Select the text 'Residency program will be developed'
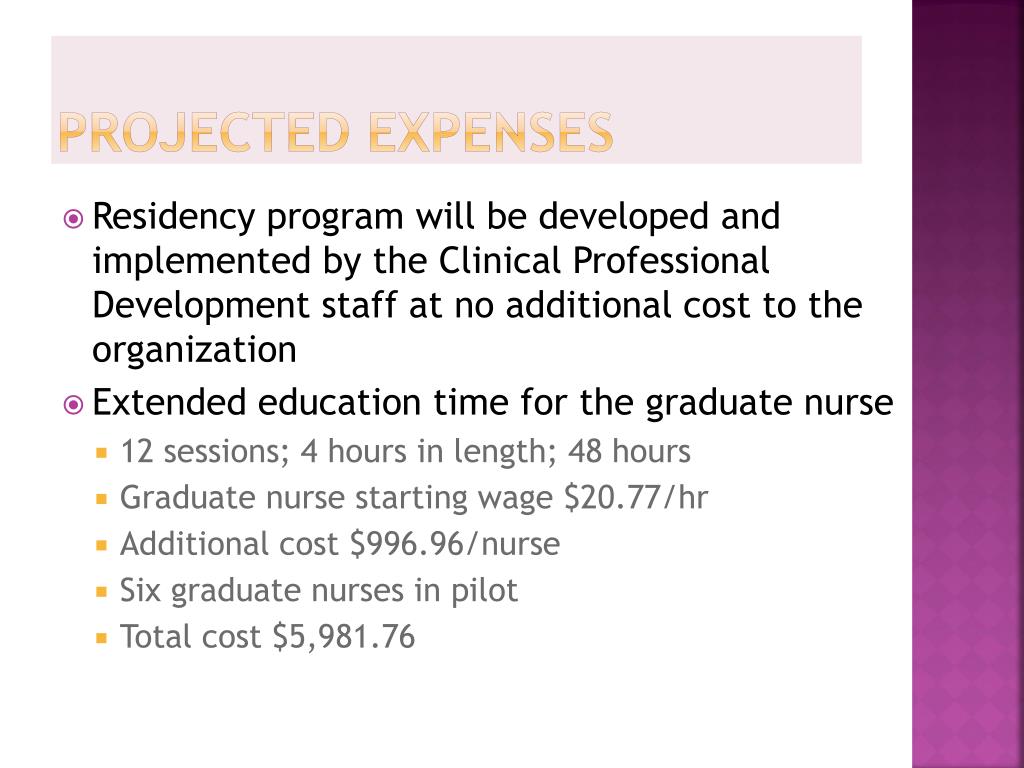1024x768 pixels. (x=401, y=217)
